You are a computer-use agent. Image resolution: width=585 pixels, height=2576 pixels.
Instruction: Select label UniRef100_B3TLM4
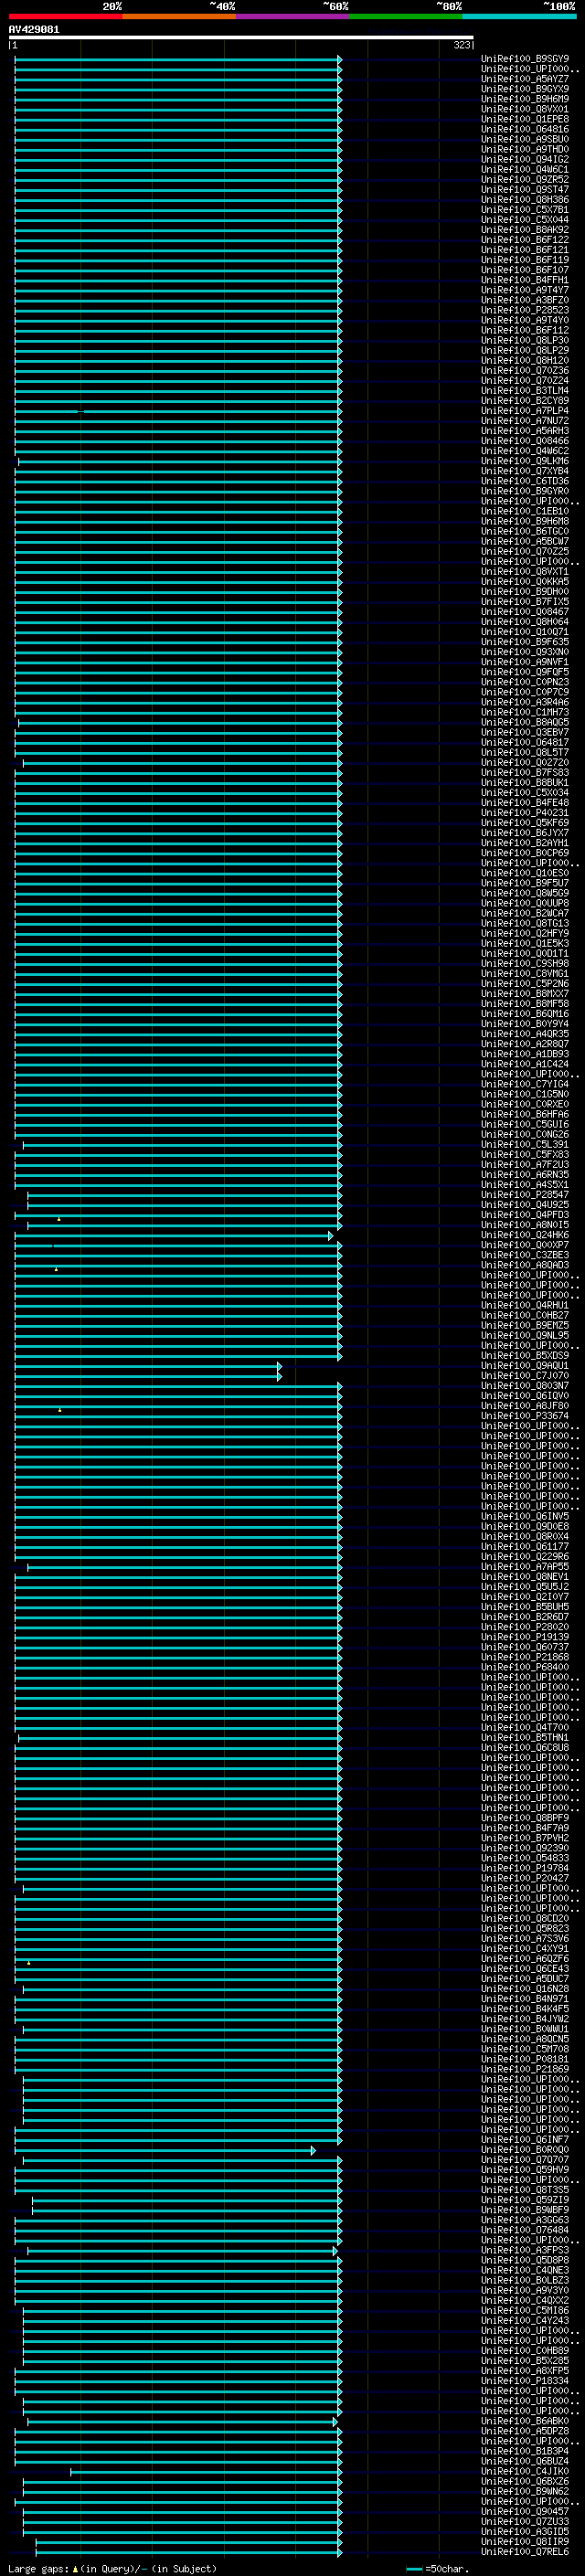pyautogui.click(x=525, y=390)
